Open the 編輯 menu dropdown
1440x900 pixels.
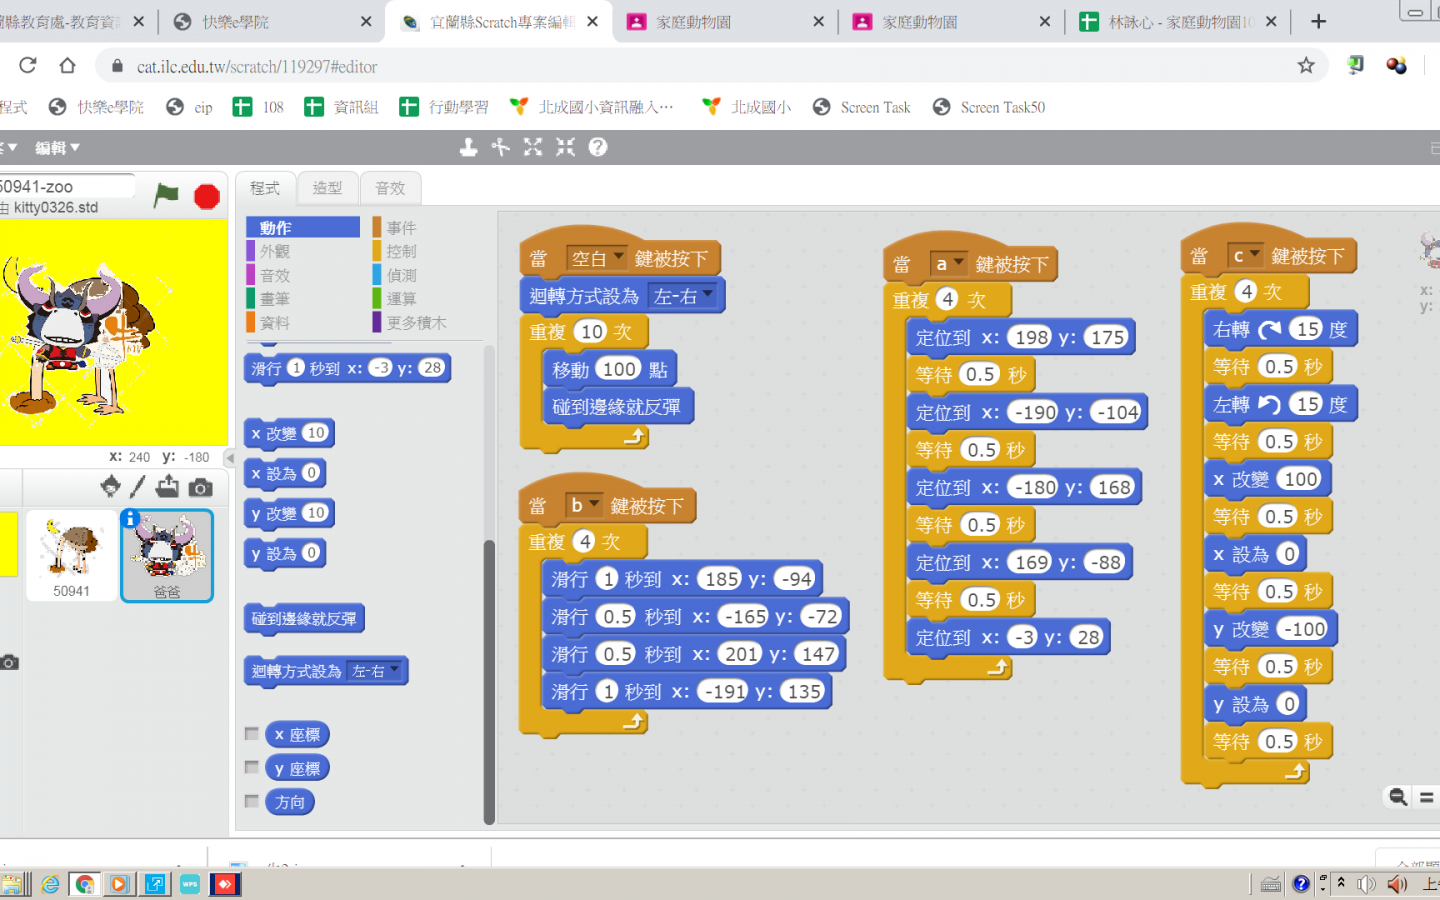(x=57, y=147)
